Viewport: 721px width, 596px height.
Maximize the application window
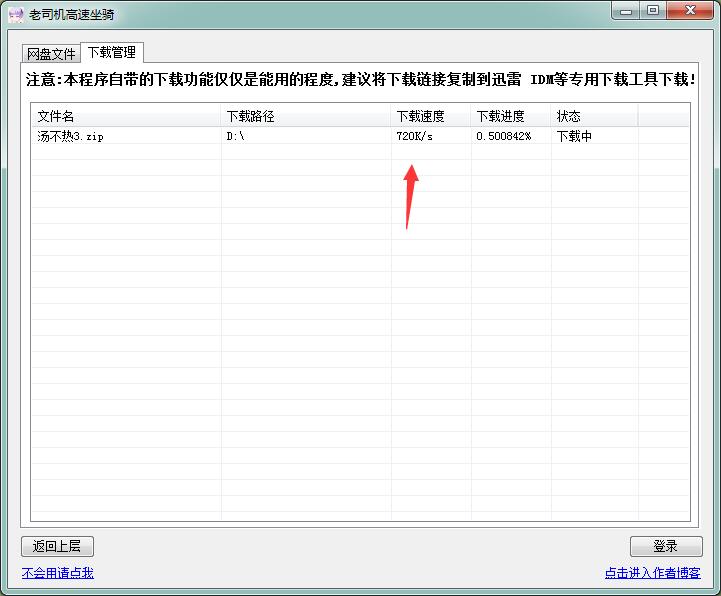pyautogui.click(x=652, y=10)
